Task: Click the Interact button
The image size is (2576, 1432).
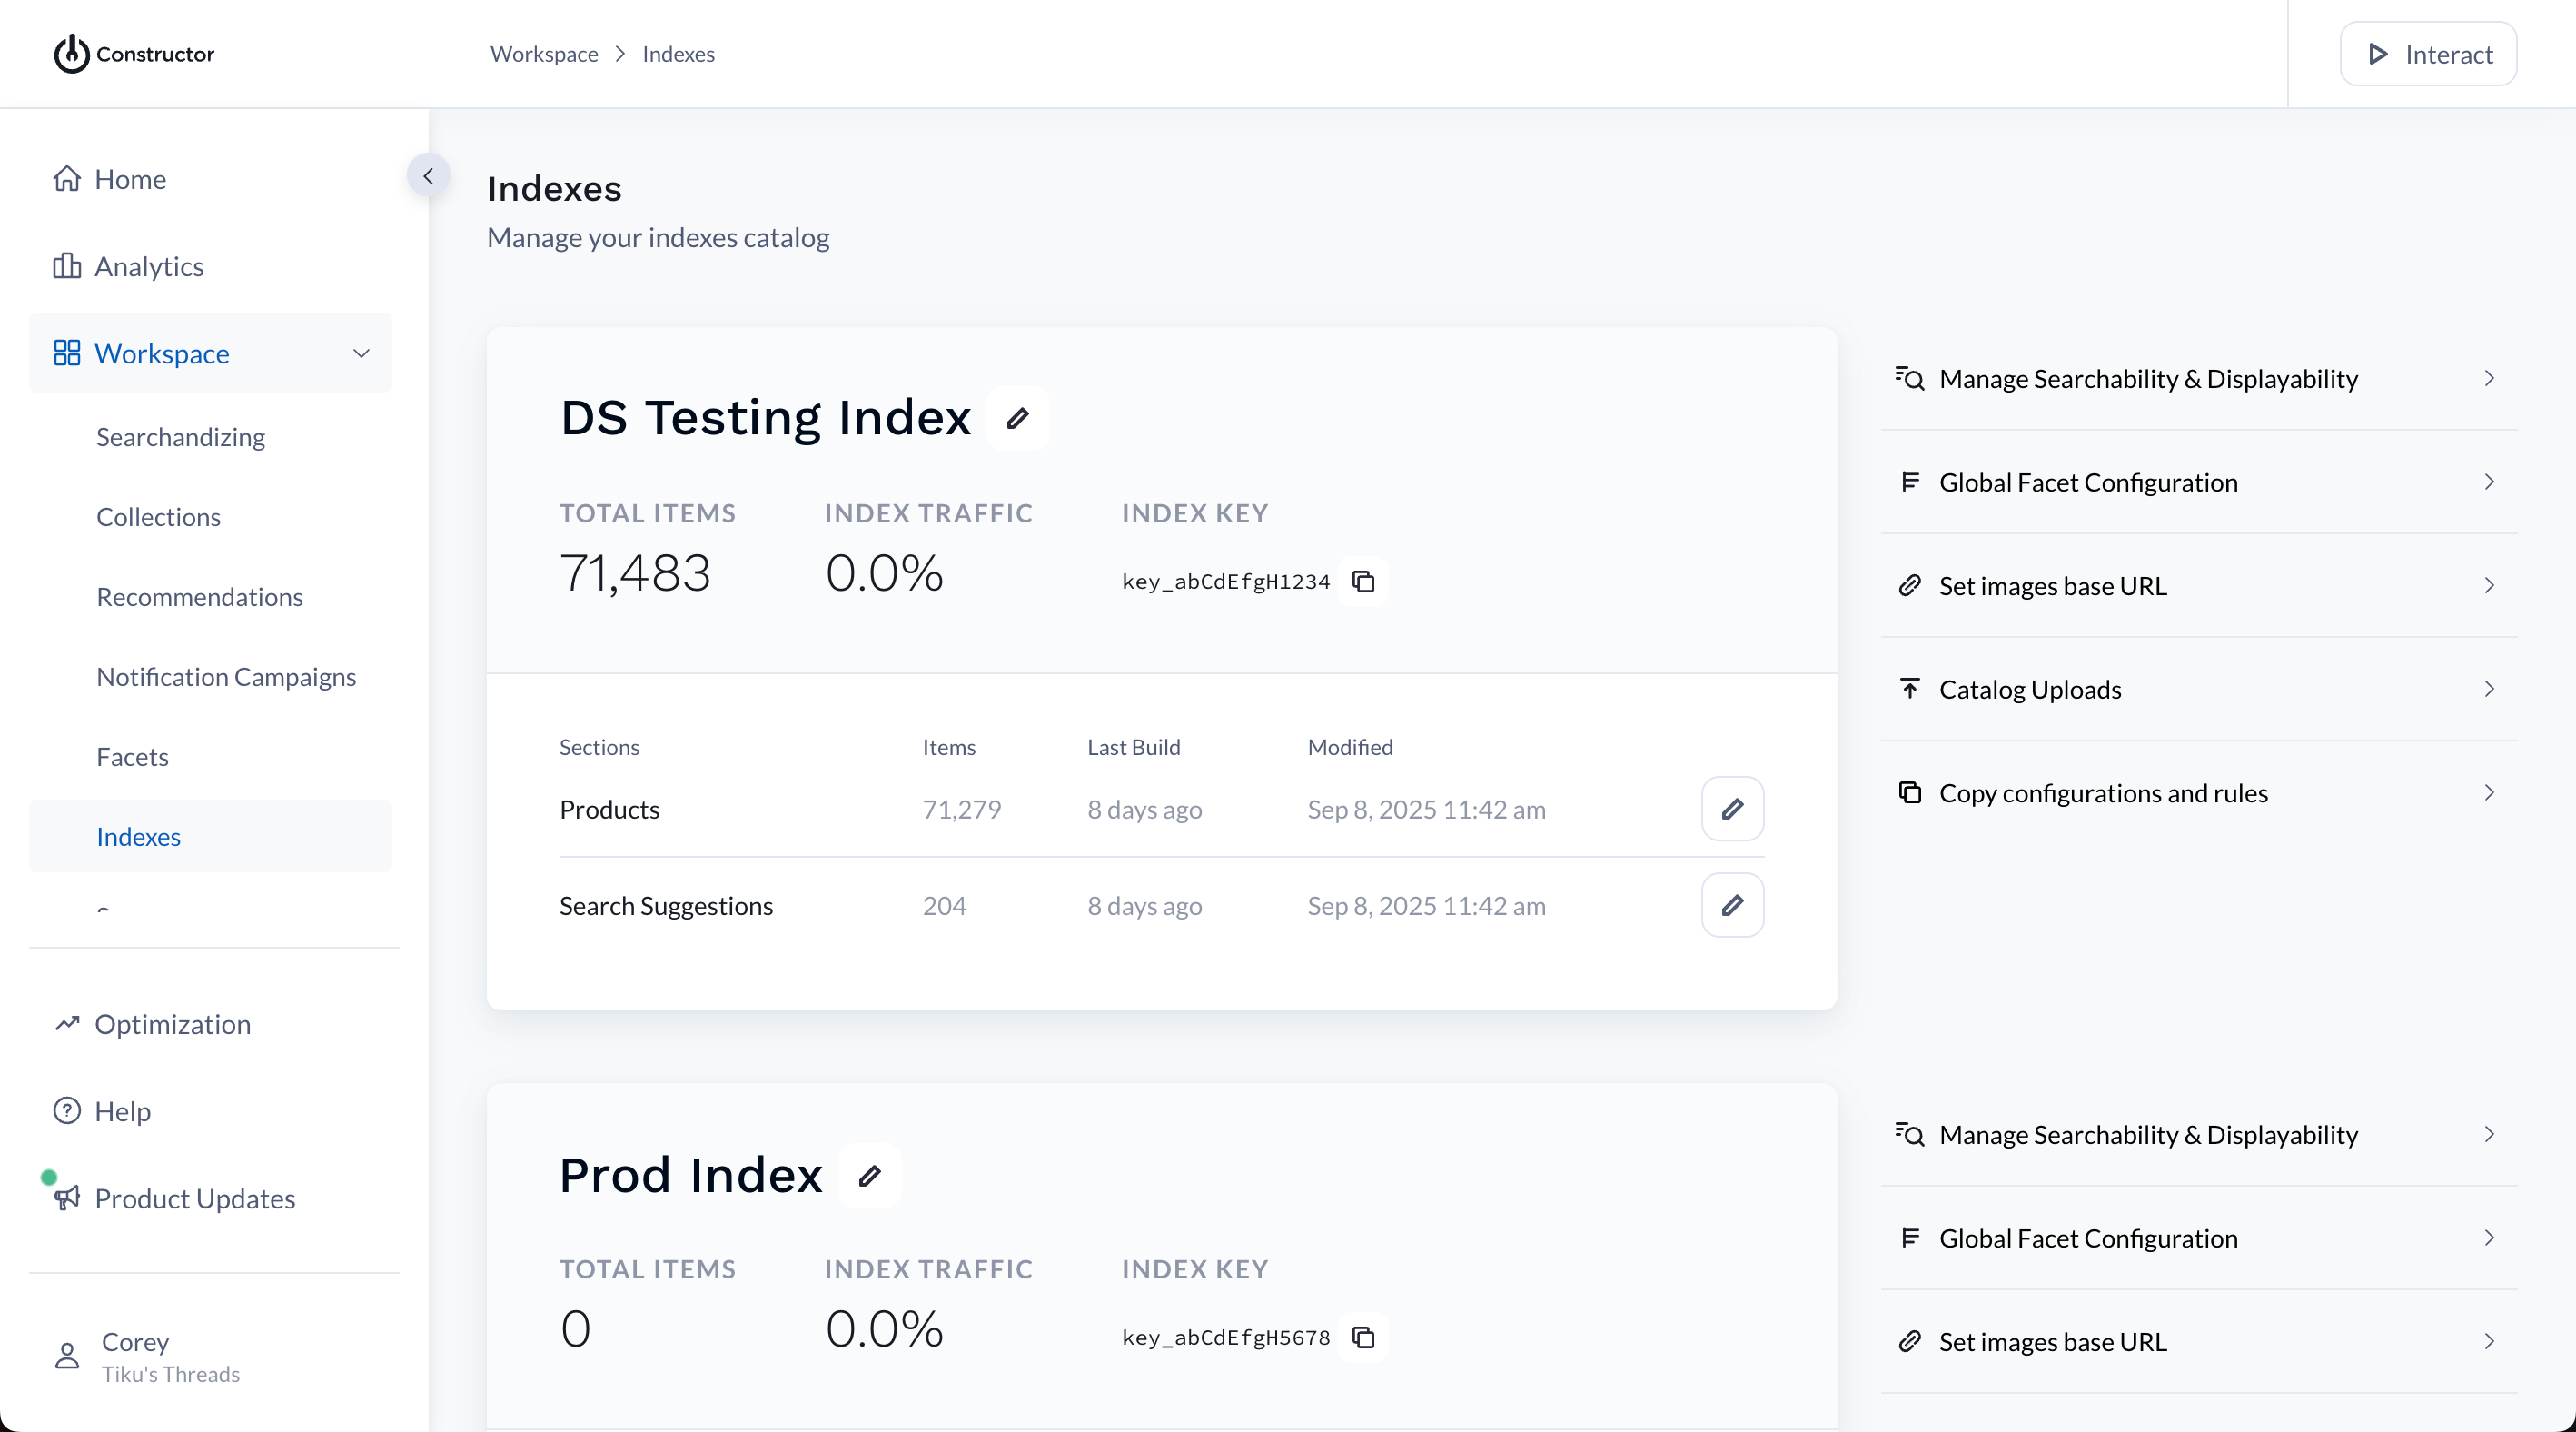Action: (2428, 54)
